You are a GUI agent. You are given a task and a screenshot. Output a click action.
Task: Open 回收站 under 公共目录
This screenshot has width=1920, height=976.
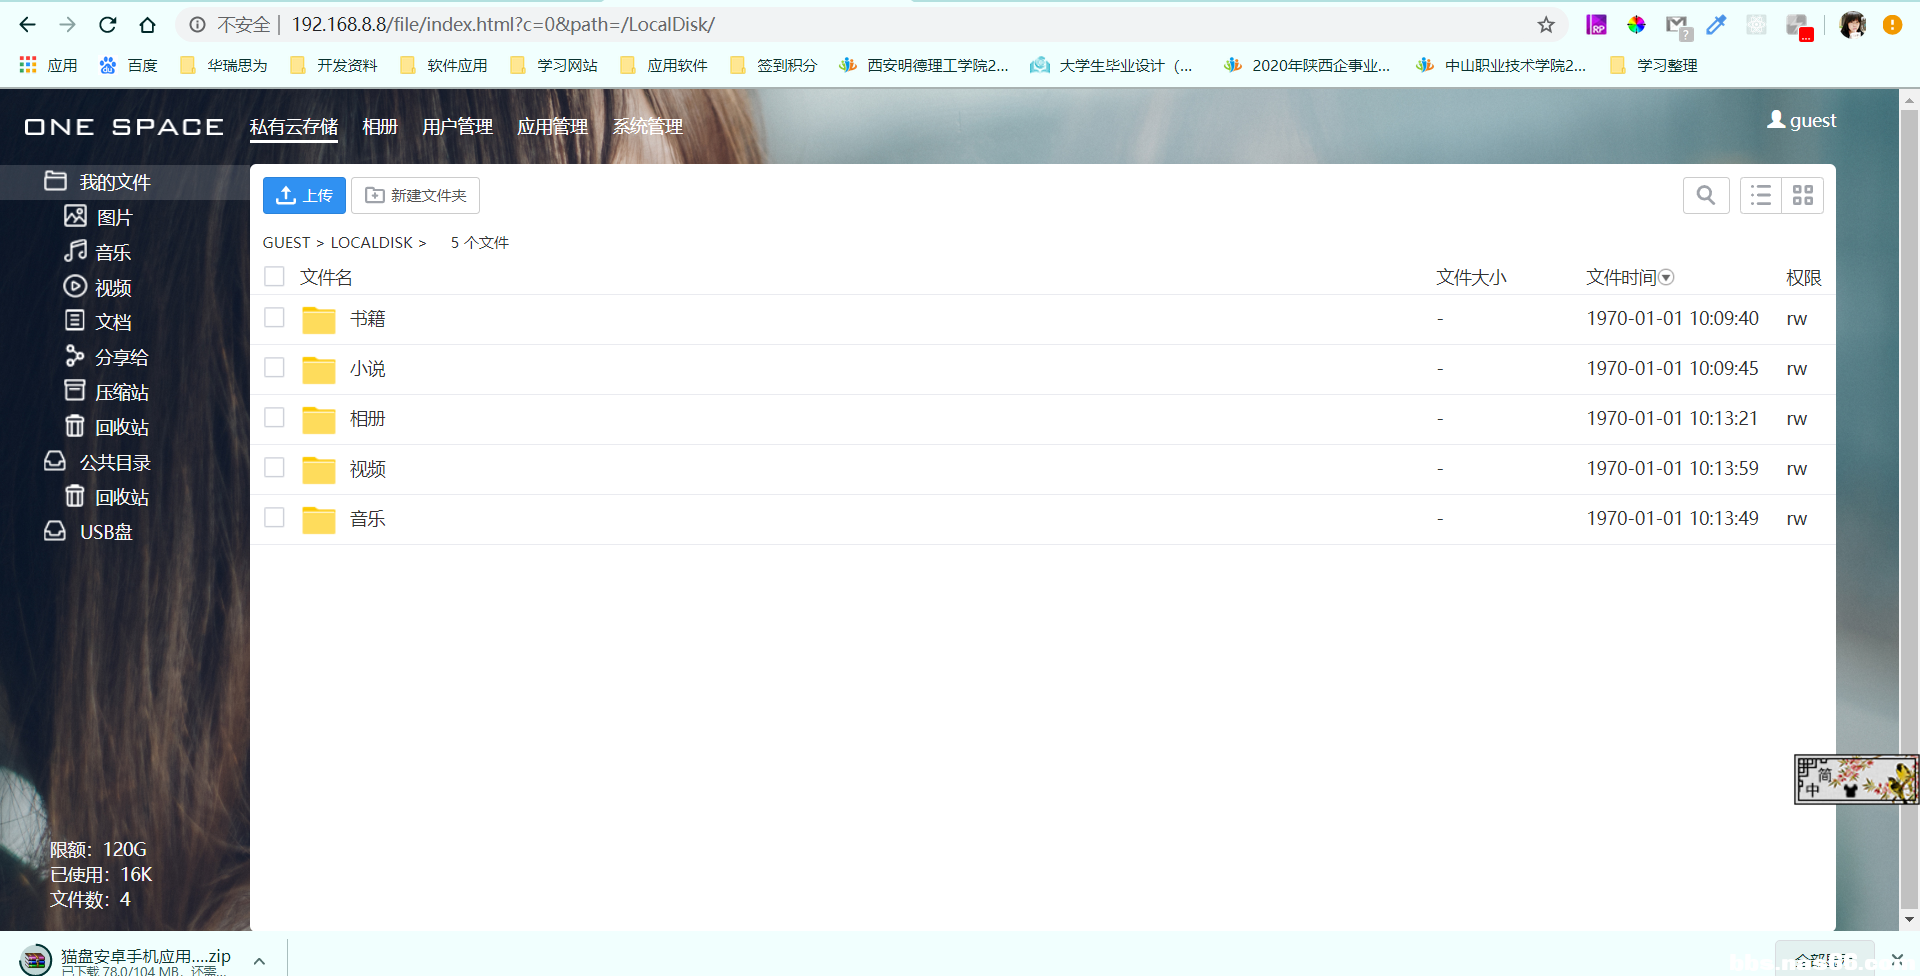(x=106, y=497)
